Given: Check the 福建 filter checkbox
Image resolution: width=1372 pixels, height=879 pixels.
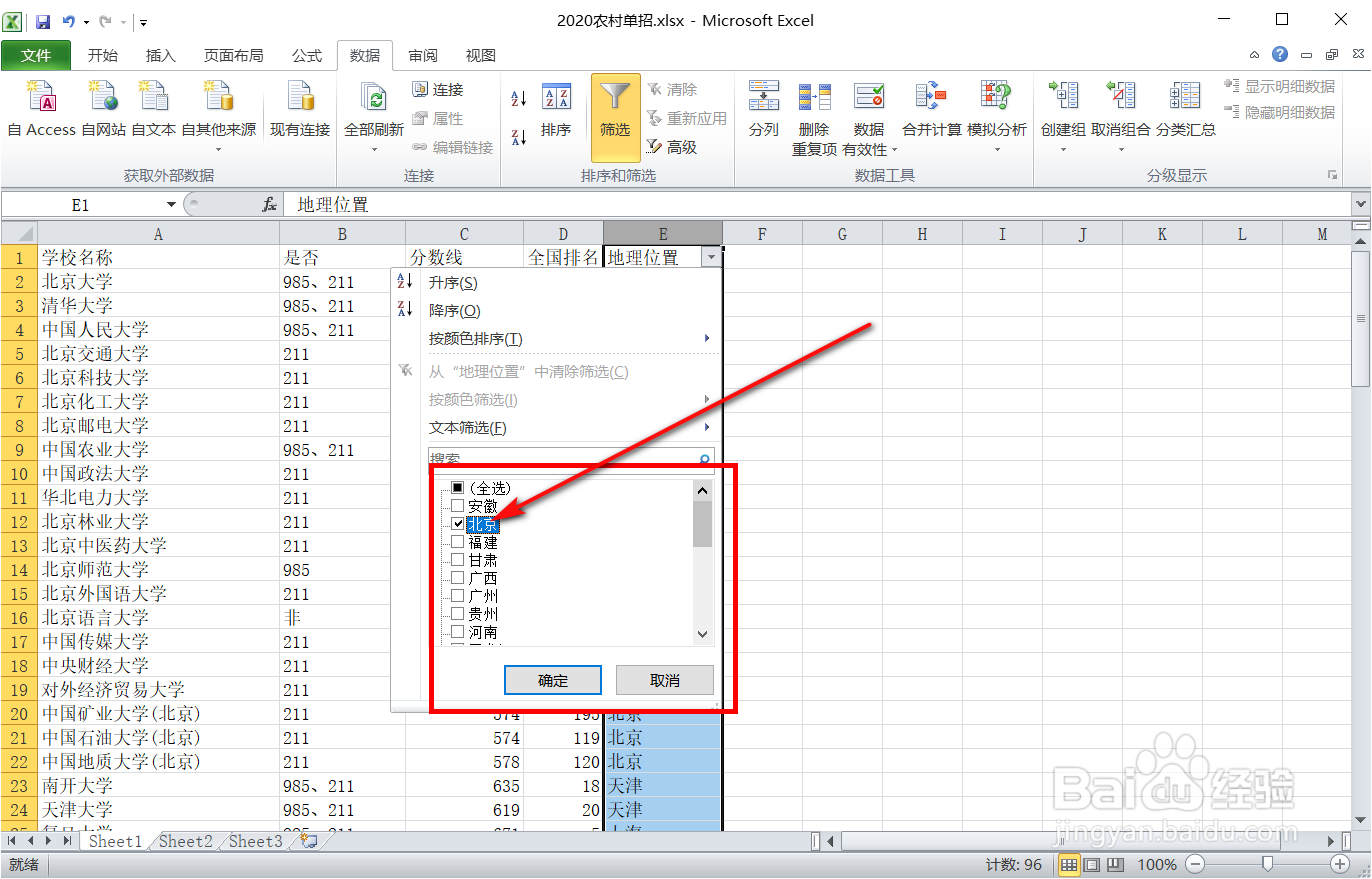Looking at the screenshot, I should [457, 542].
